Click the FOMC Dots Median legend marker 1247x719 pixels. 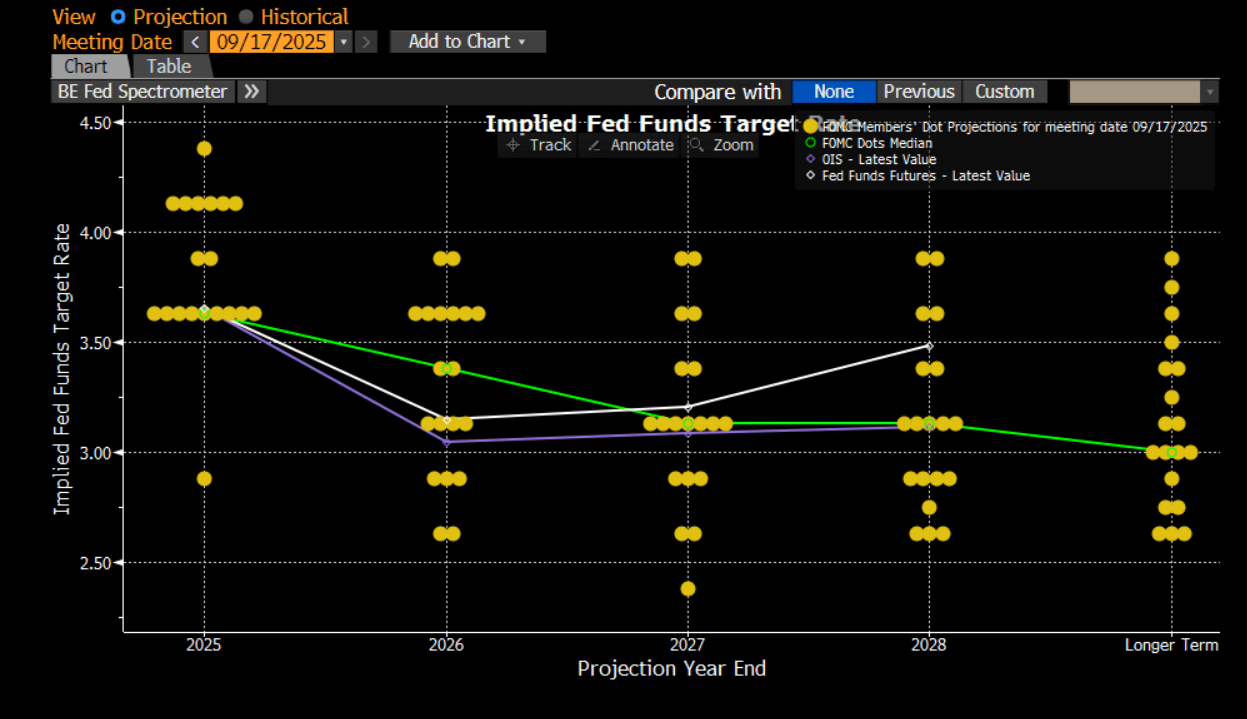point(810,143)
